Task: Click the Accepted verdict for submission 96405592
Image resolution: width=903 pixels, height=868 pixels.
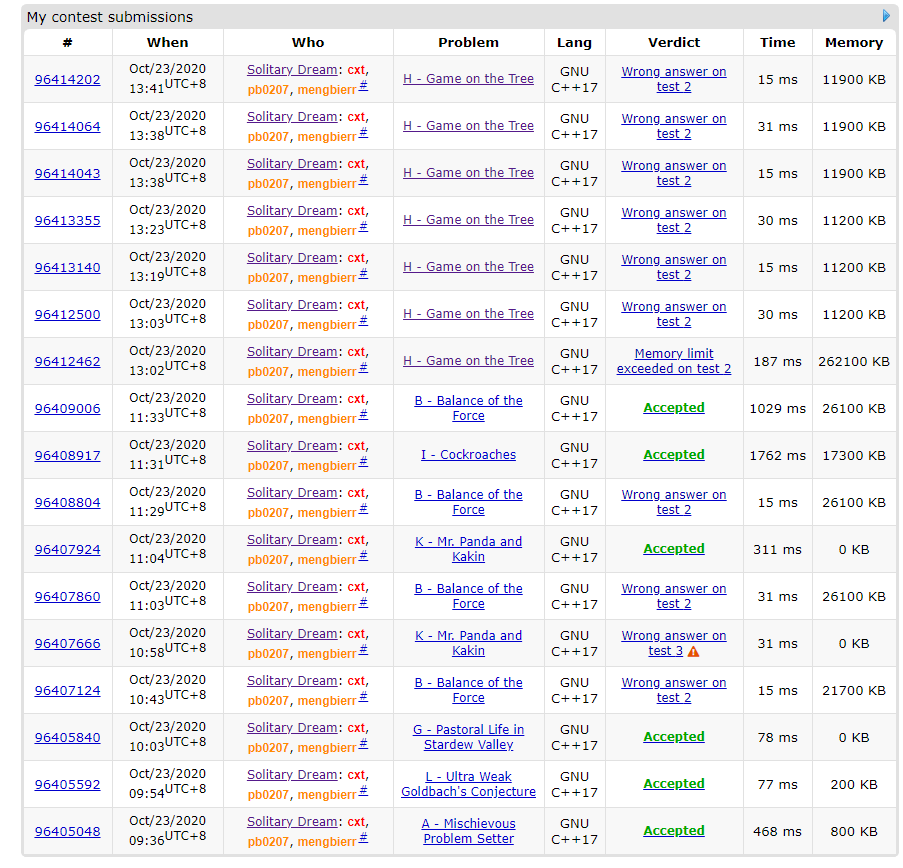Action: click(673, 784)
